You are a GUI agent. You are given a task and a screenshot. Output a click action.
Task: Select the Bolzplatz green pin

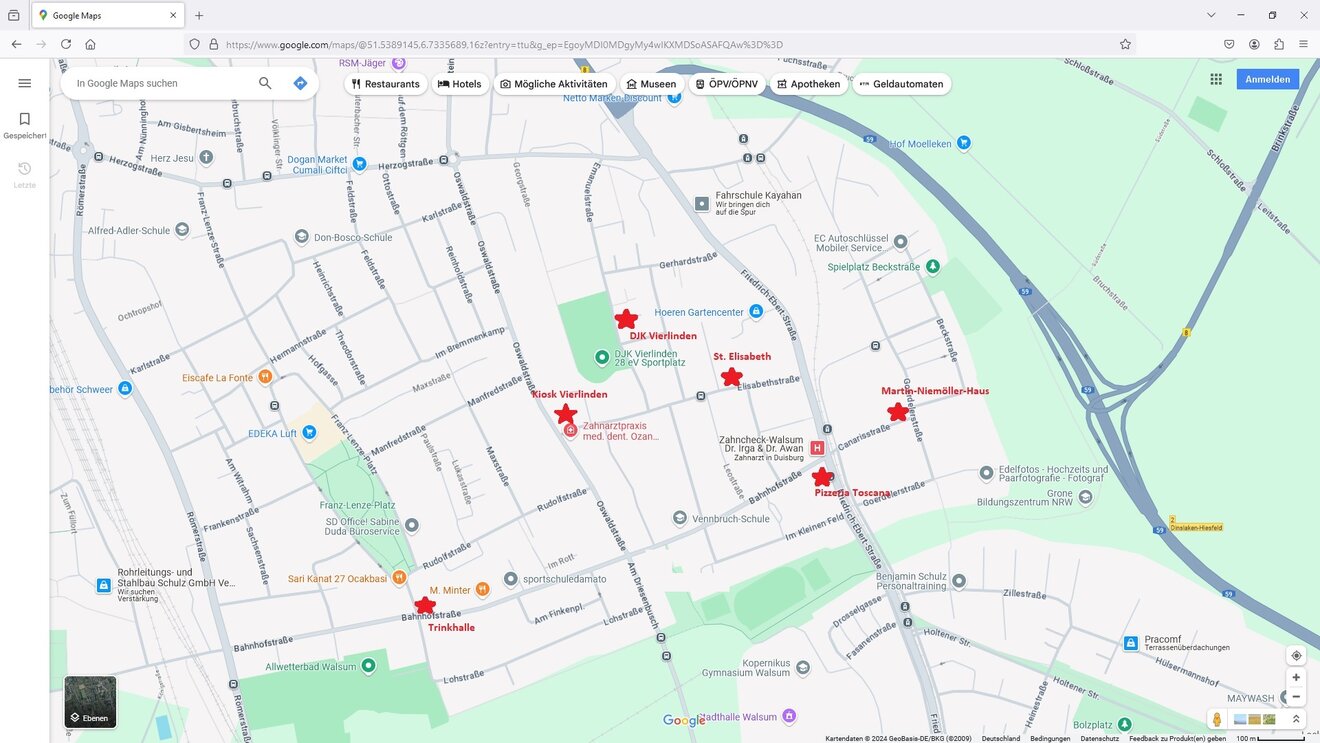click(1125, 724)
